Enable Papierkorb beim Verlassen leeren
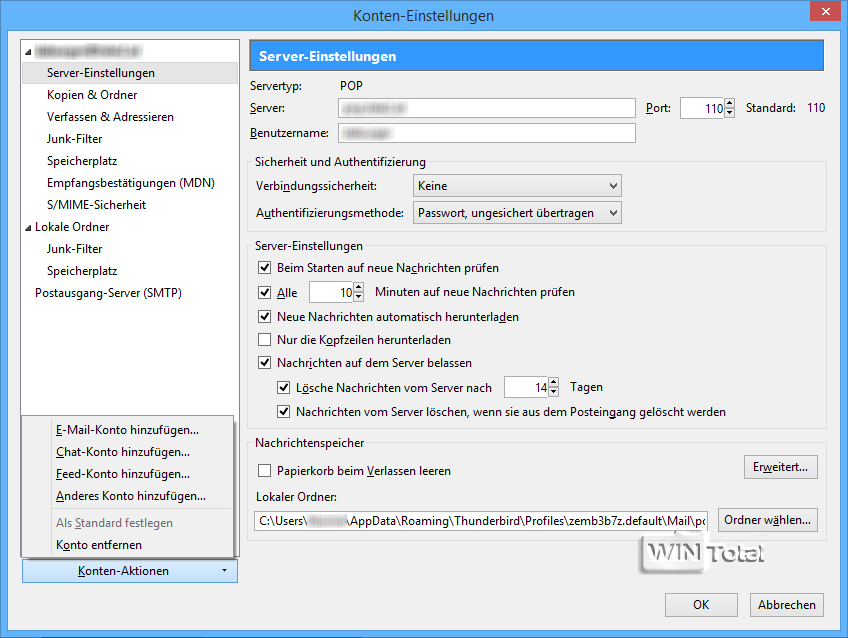The height and width of the screenshot is (638, 848). pyautogui.click(x=264, y=471)
